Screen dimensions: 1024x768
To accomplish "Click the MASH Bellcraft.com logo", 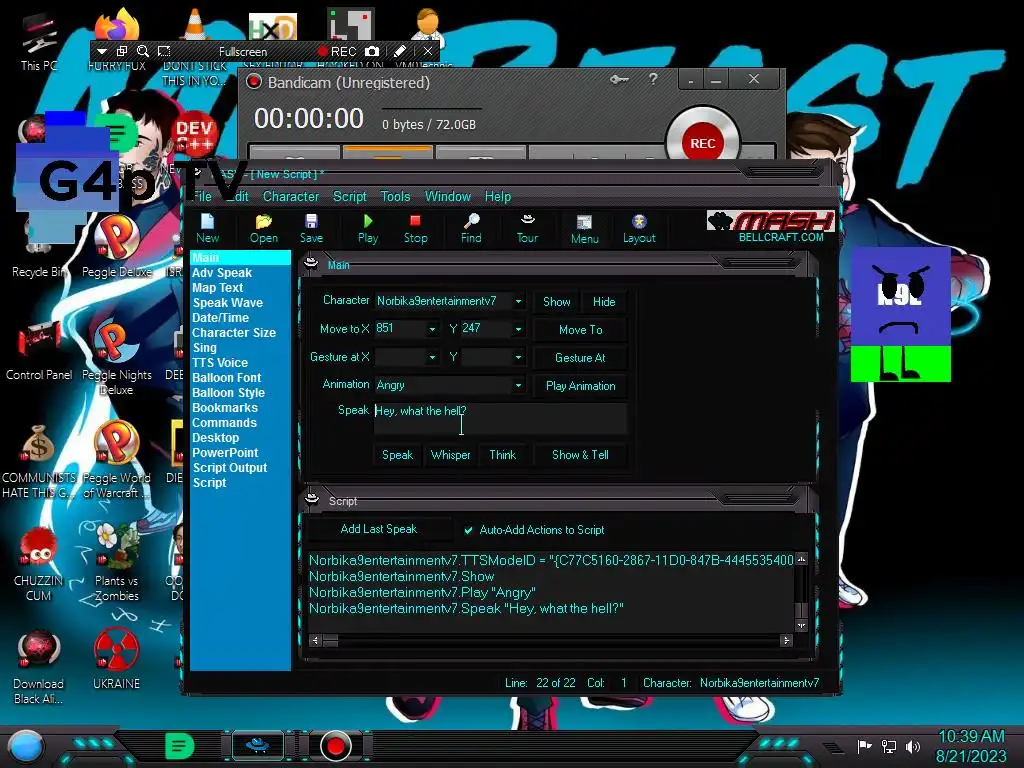I will 771,227.
